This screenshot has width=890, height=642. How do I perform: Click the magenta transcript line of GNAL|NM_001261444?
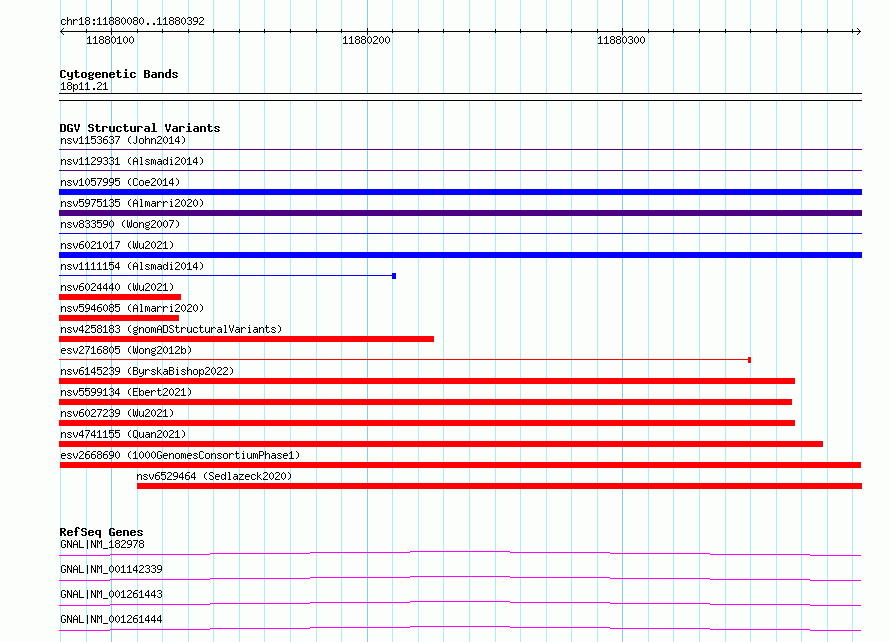point(460,628)
